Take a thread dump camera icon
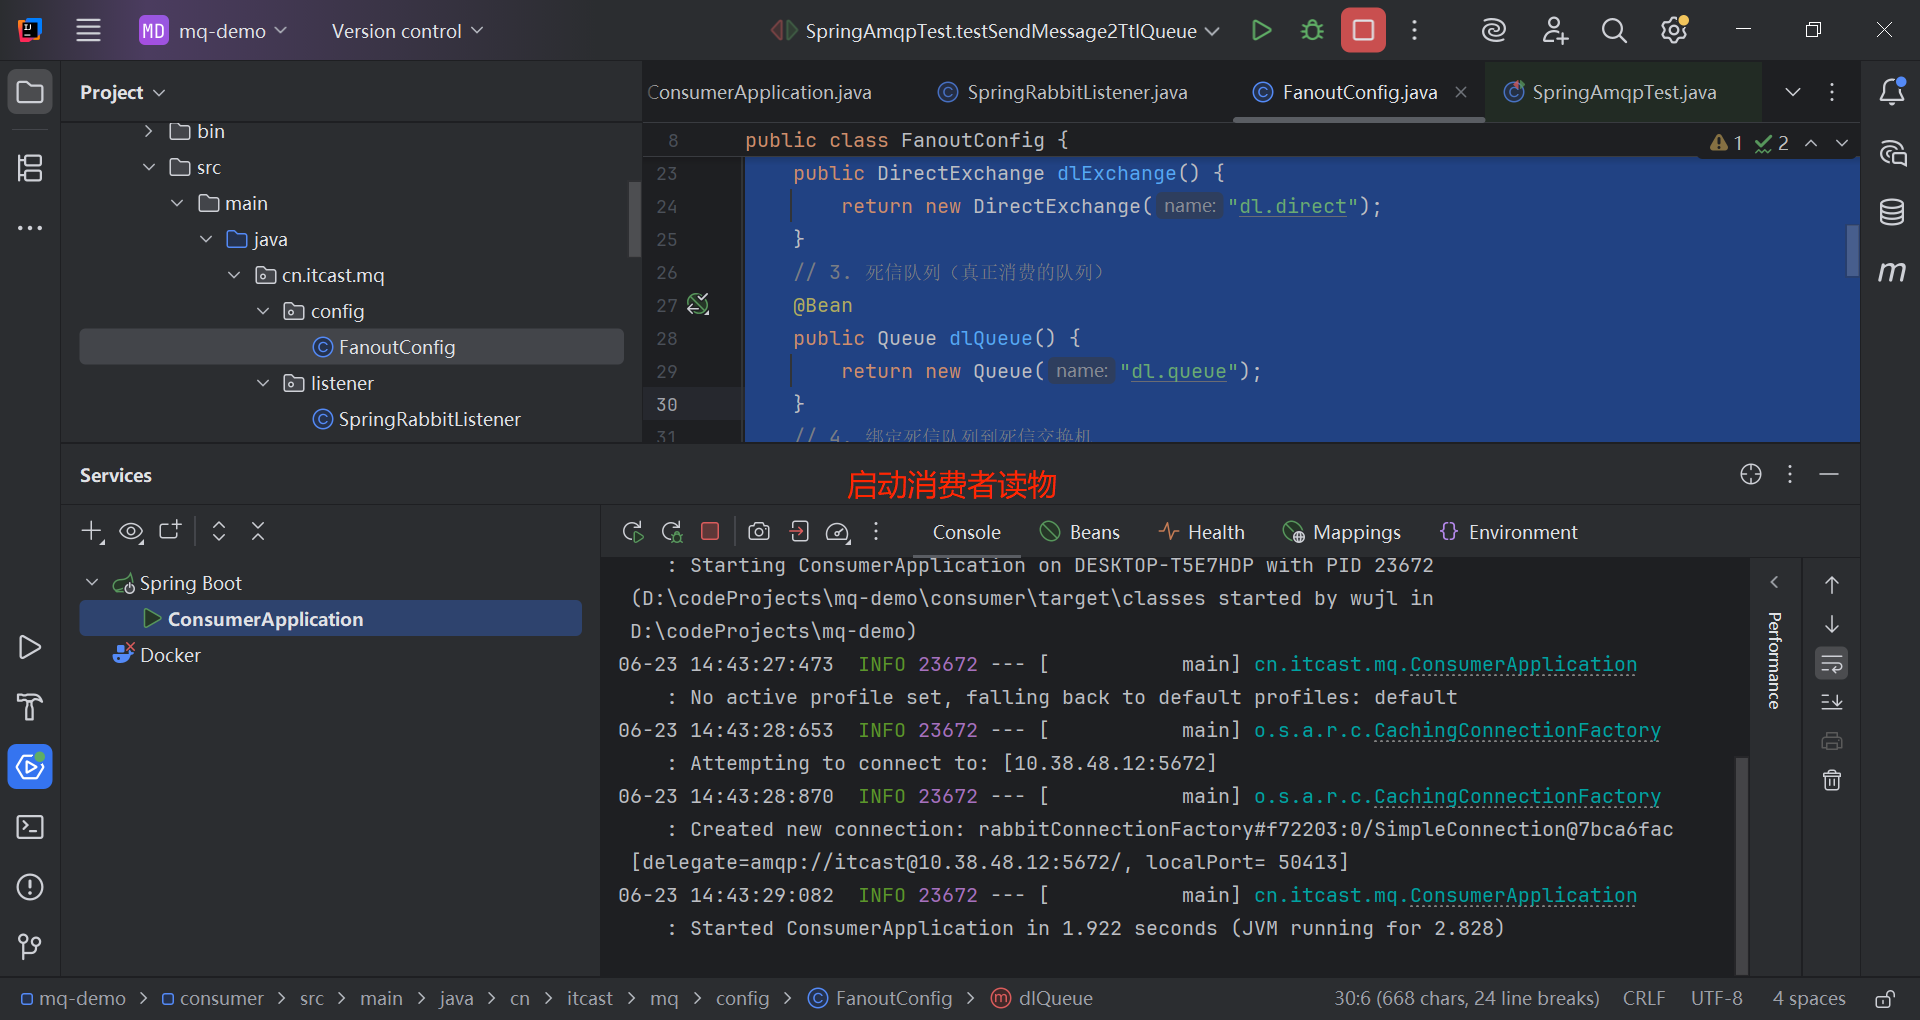The image size is (1920, 1020). (759, 531)
